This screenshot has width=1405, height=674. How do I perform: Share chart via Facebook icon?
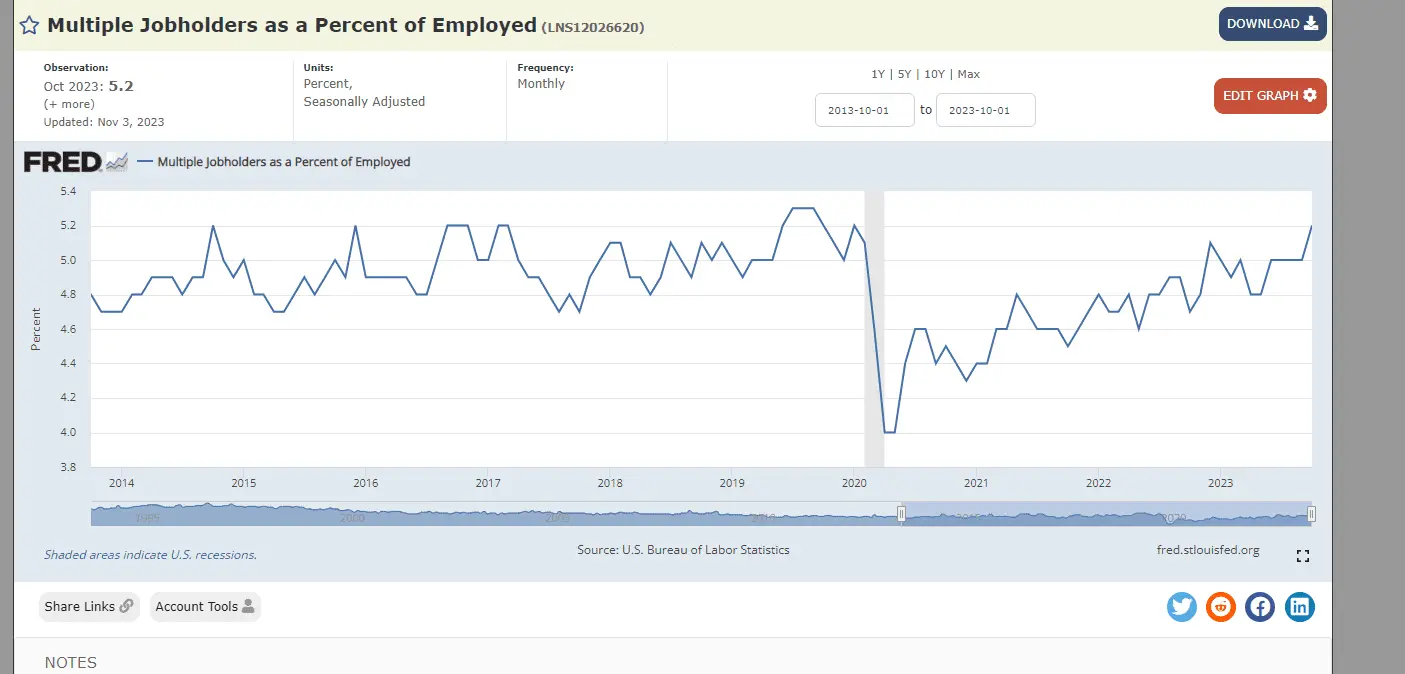[x=1260, y=606]
